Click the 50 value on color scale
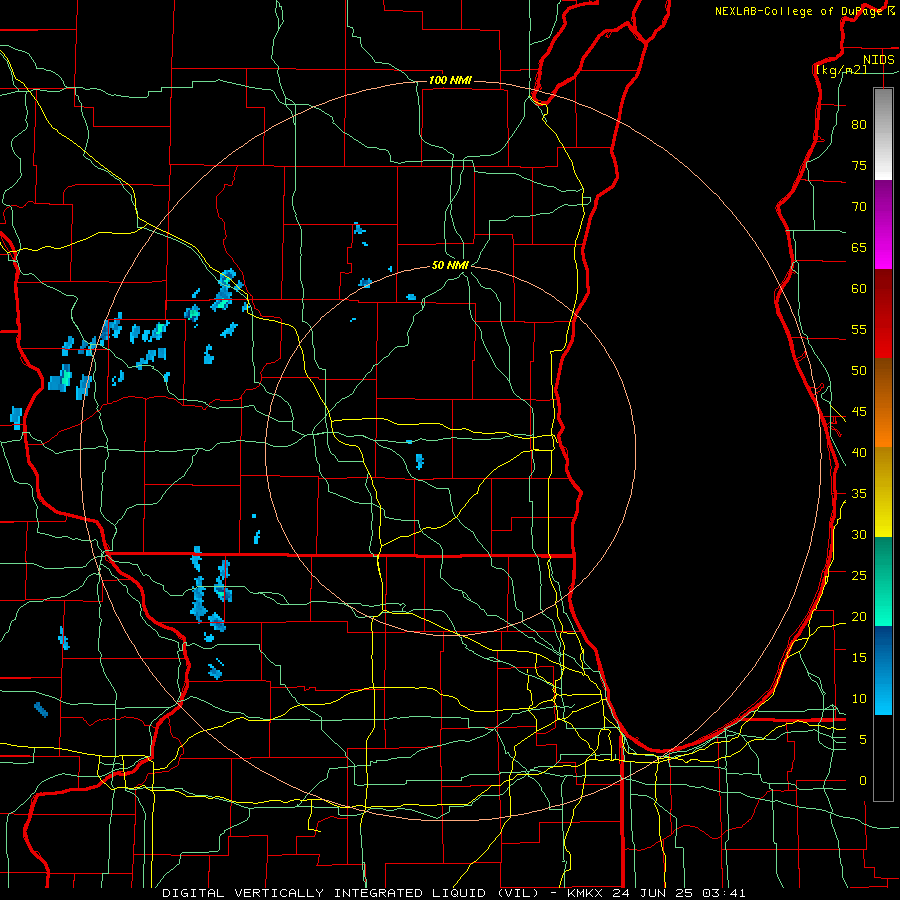The height and width of the screenshot is (900, 900). pyautogui.click(x=859, y=371)
